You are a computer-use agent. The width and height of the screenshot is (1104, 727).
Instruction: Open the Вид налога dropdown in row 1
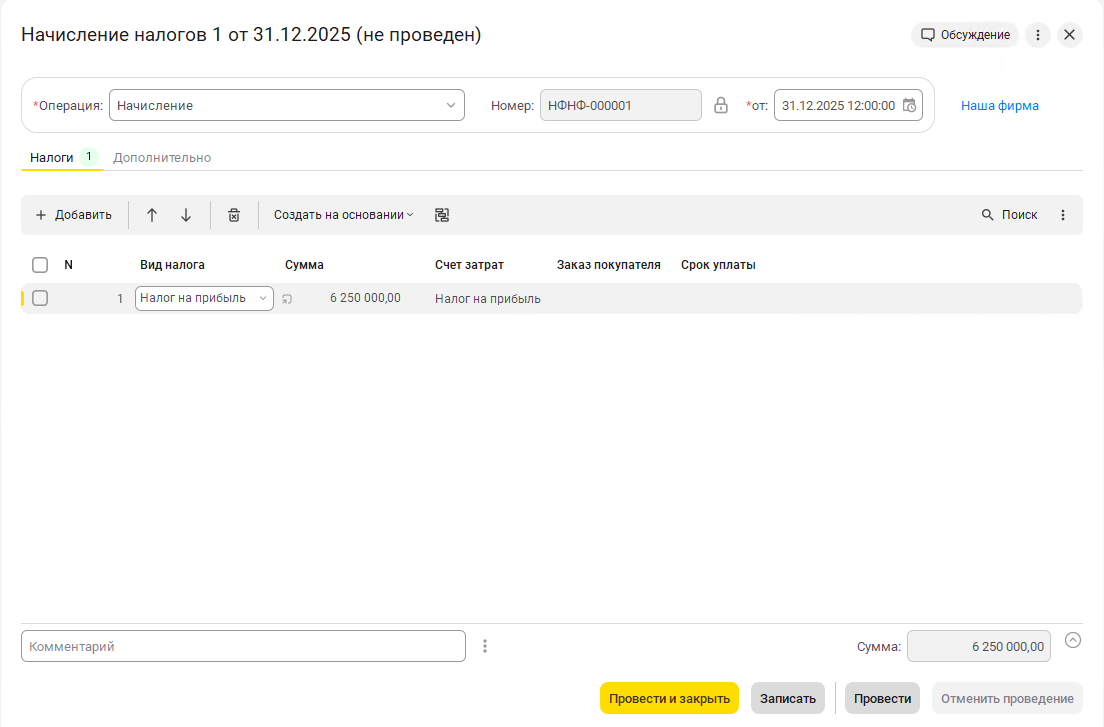pos(263,298)
